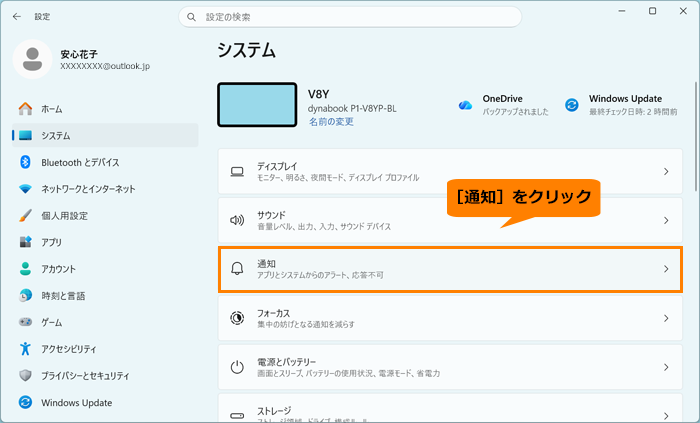Click the Apps icon in sidebar
The height and width of the screenshot is (423, 700).
(x=25, y=242)
